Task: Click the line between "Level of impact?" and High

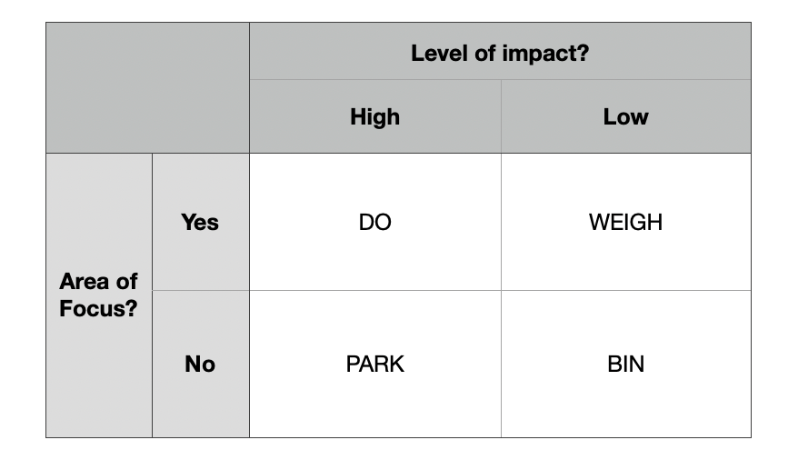Action: point(375,80)
